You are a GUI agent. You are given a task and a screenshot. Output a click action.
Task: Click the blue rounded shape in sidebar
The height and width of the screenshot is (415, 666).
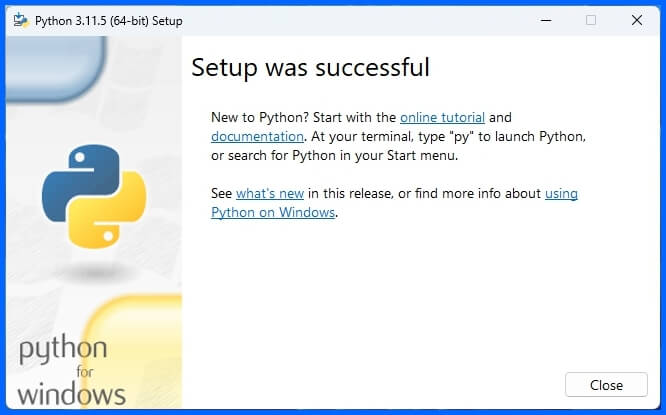(x=55, y=68)
